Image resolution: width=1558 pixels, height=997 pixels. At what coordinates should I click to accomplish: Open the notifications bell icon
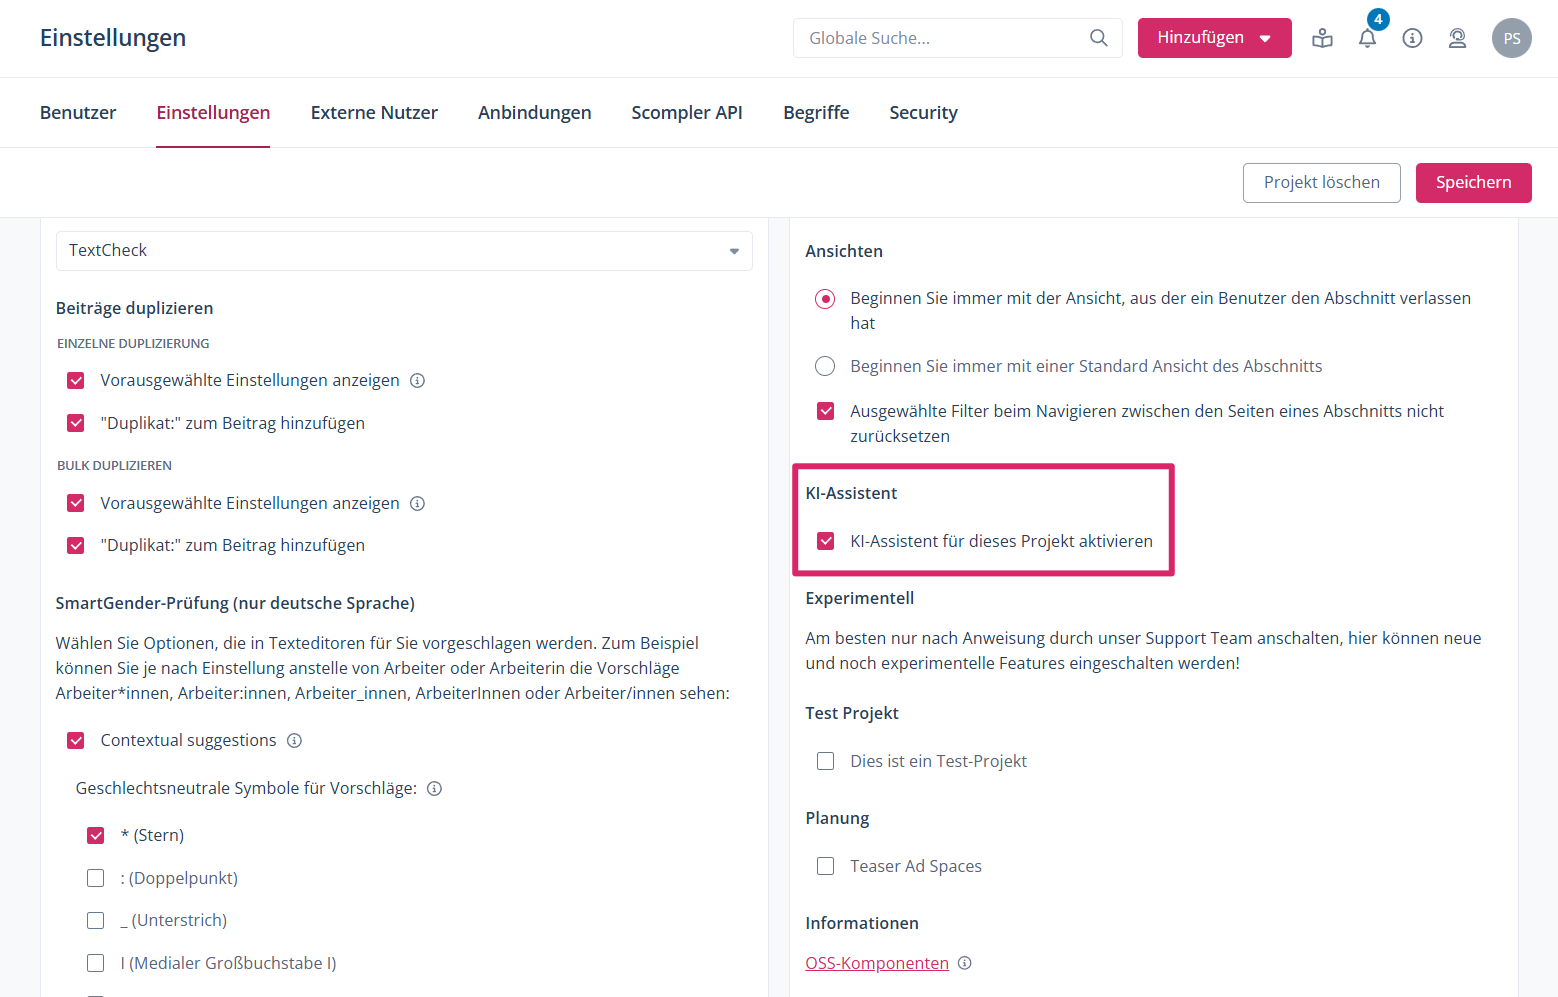pos(1367,38)
